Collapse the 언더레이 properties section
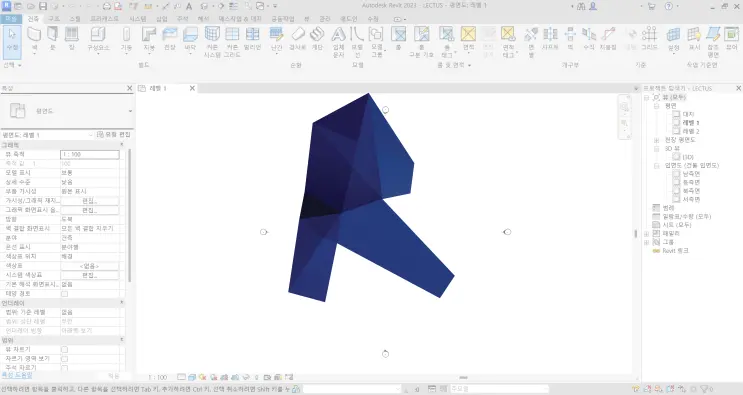Image resolution: width=743 pixels, height=395 pixels. tap(121, 303)
